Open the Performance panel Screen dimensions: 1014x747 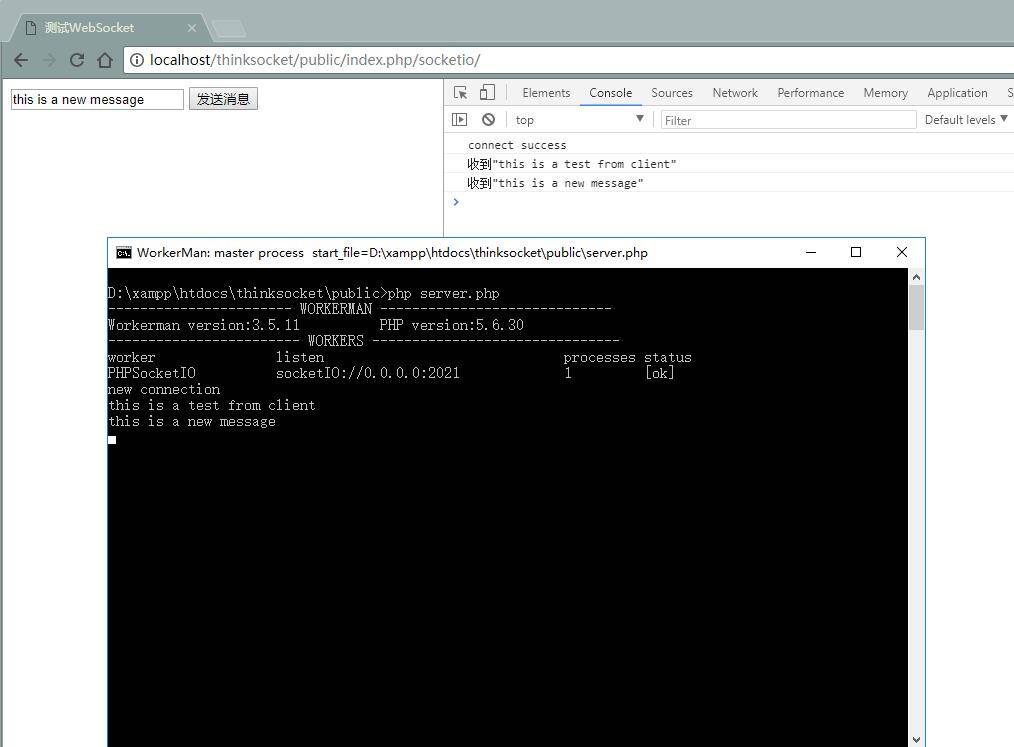pos(810,93)
